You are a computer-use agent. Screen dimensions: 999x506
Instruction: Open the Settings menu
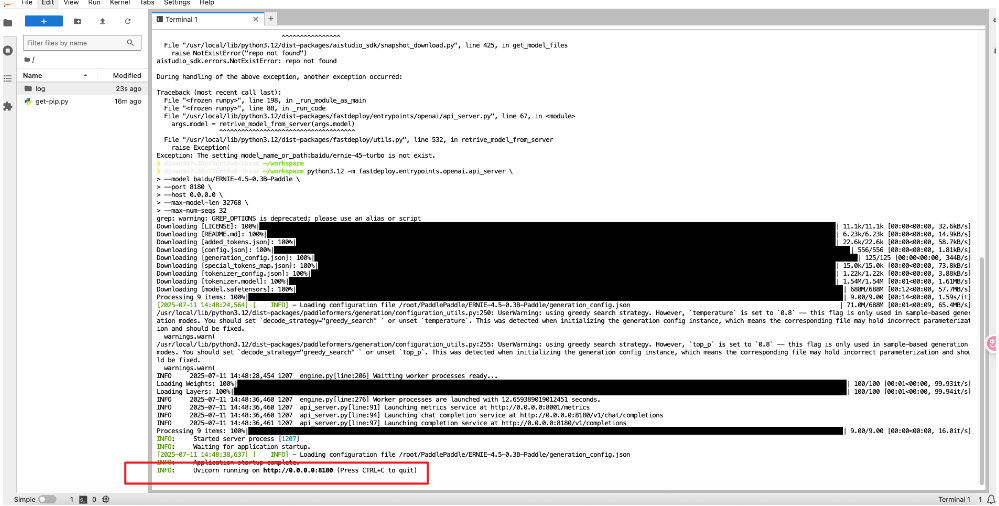[177, 3]
